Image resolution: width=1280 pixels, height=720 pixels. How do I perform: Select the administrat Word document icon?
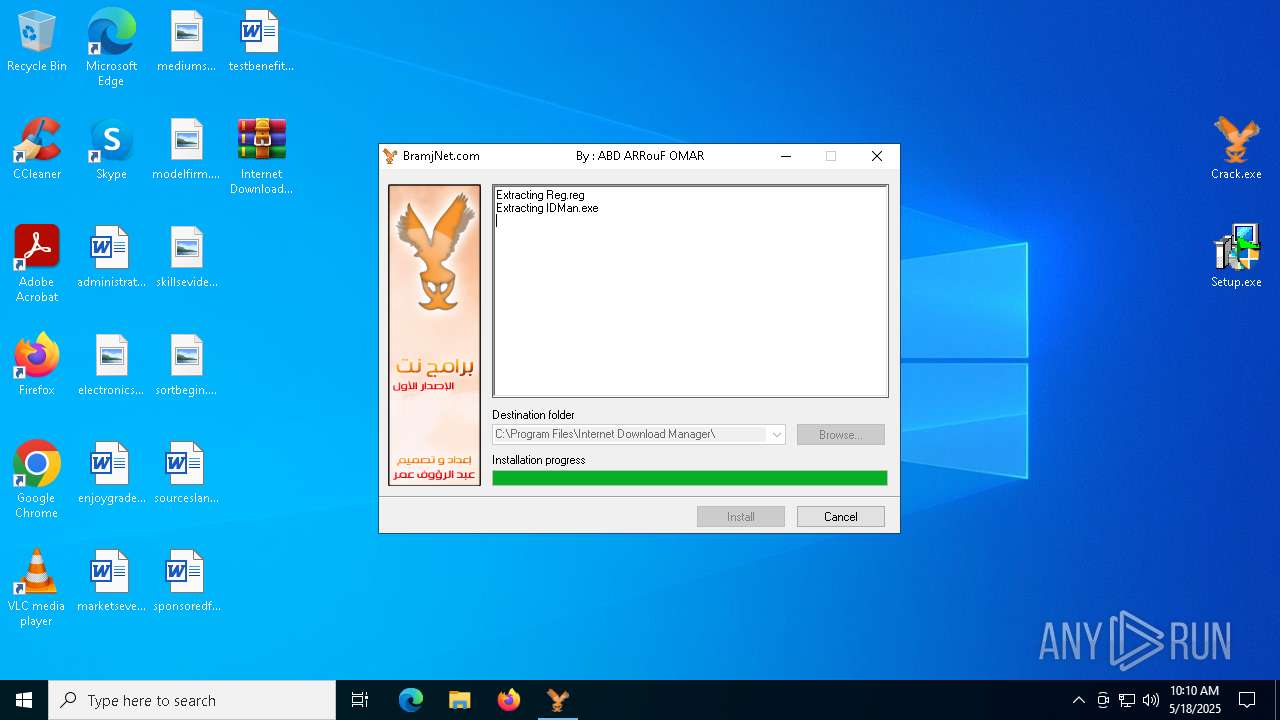(x=111, y=258)
